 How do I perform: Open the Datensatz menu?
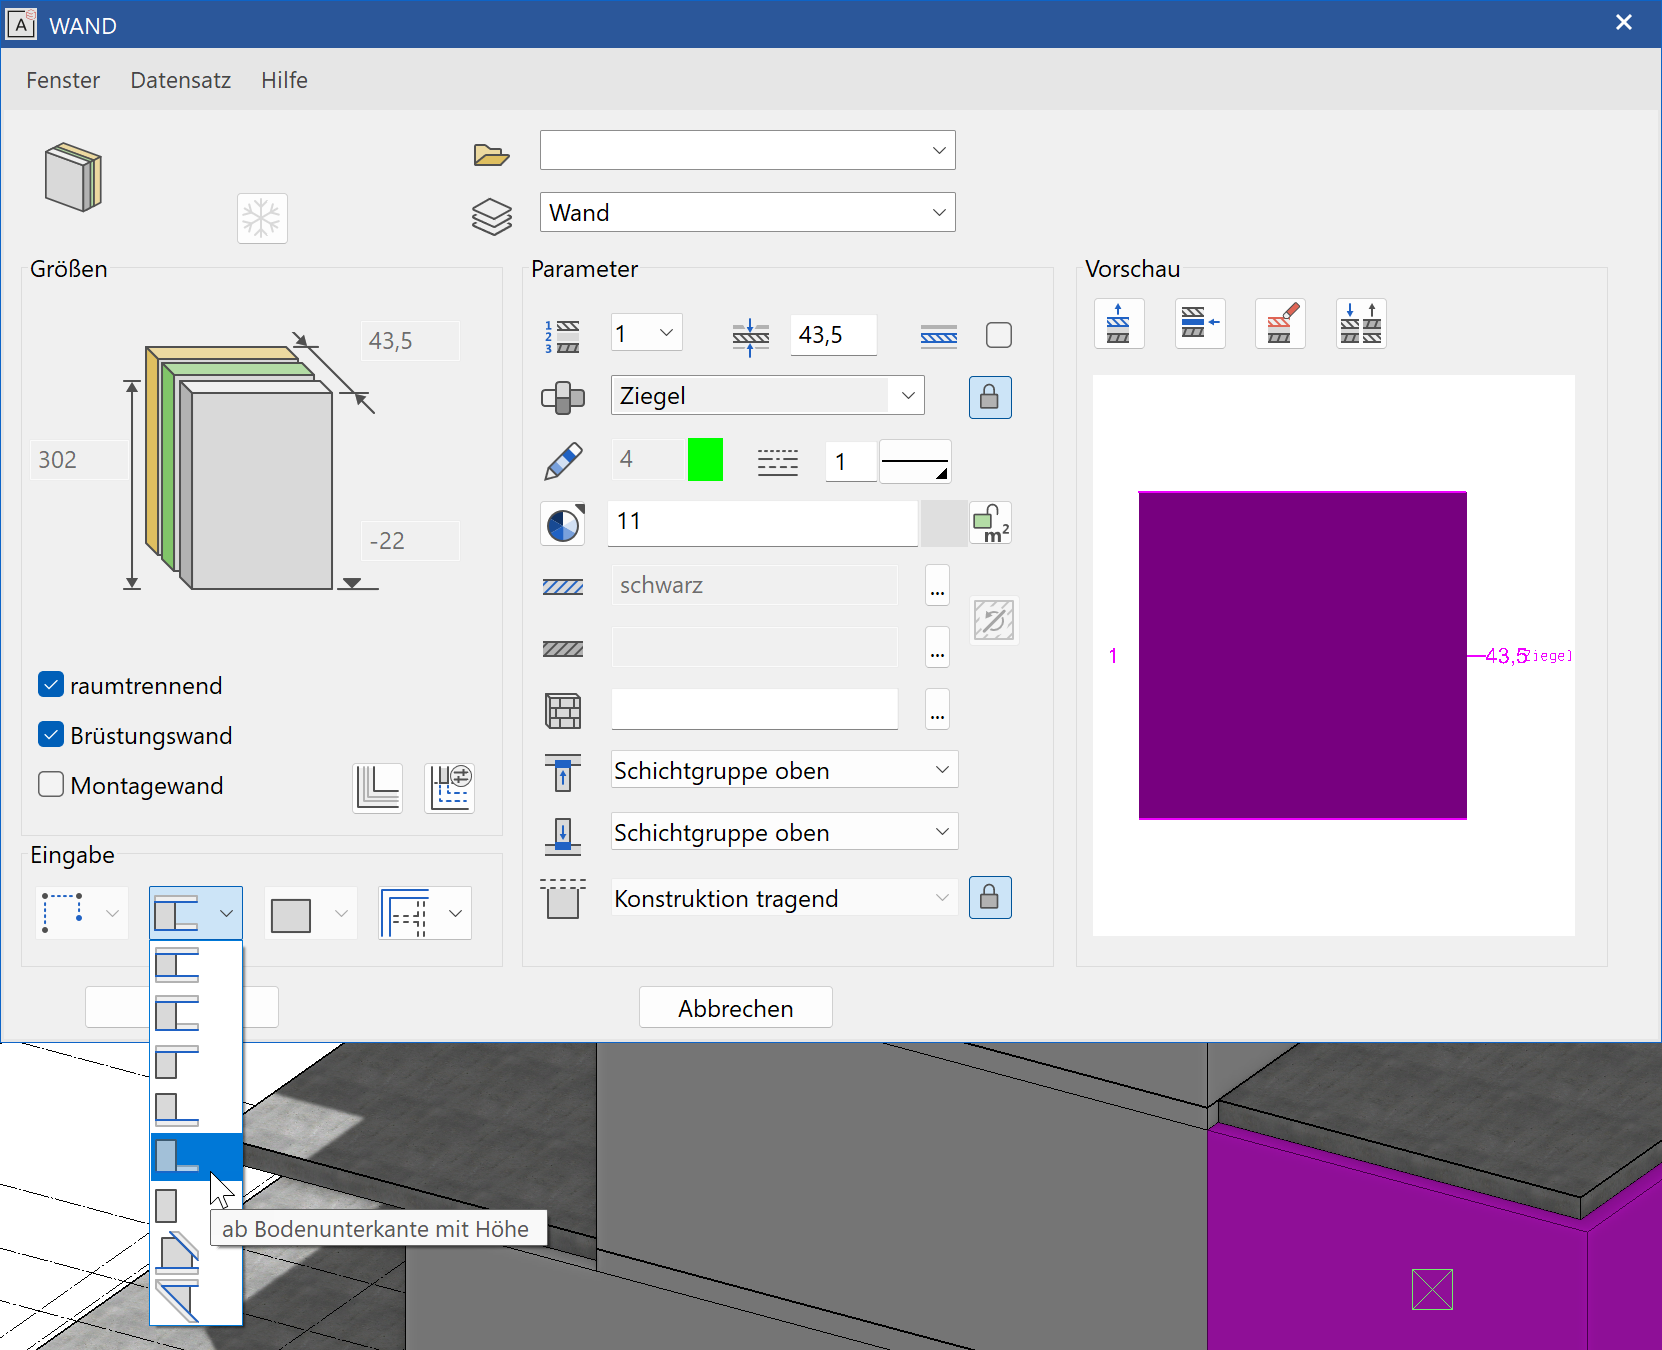pos(181,80)
